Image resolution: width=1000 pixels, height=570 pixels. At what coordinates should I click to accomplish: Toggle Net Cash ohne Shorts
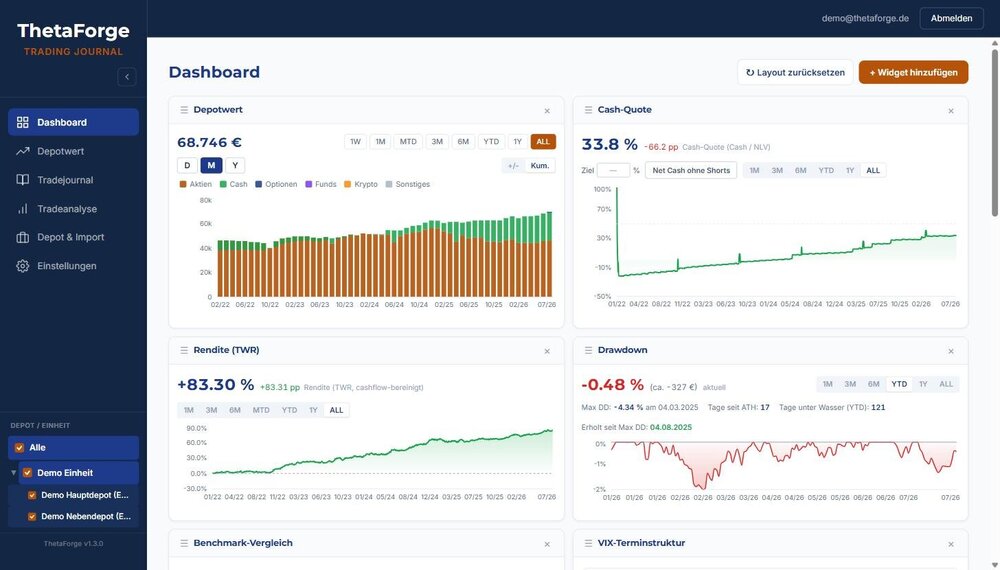[x=691, y=170]
